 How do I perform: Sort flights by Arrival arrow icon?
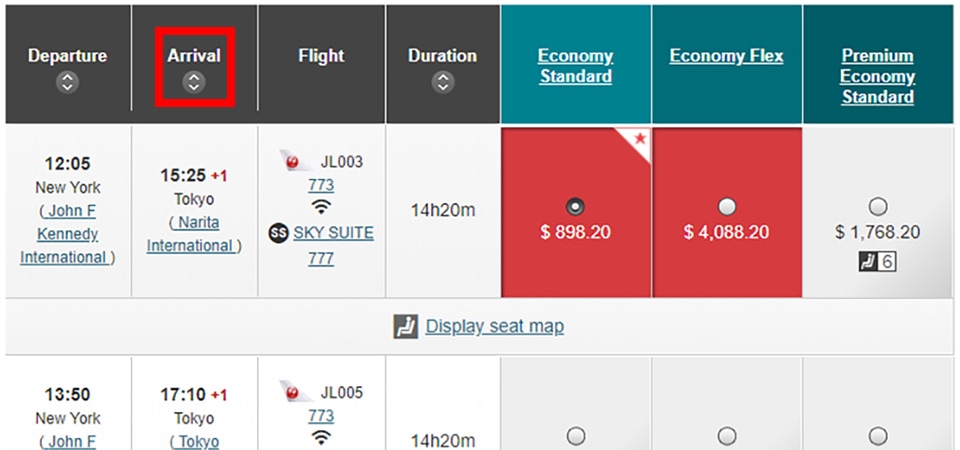tap(194, 82)
